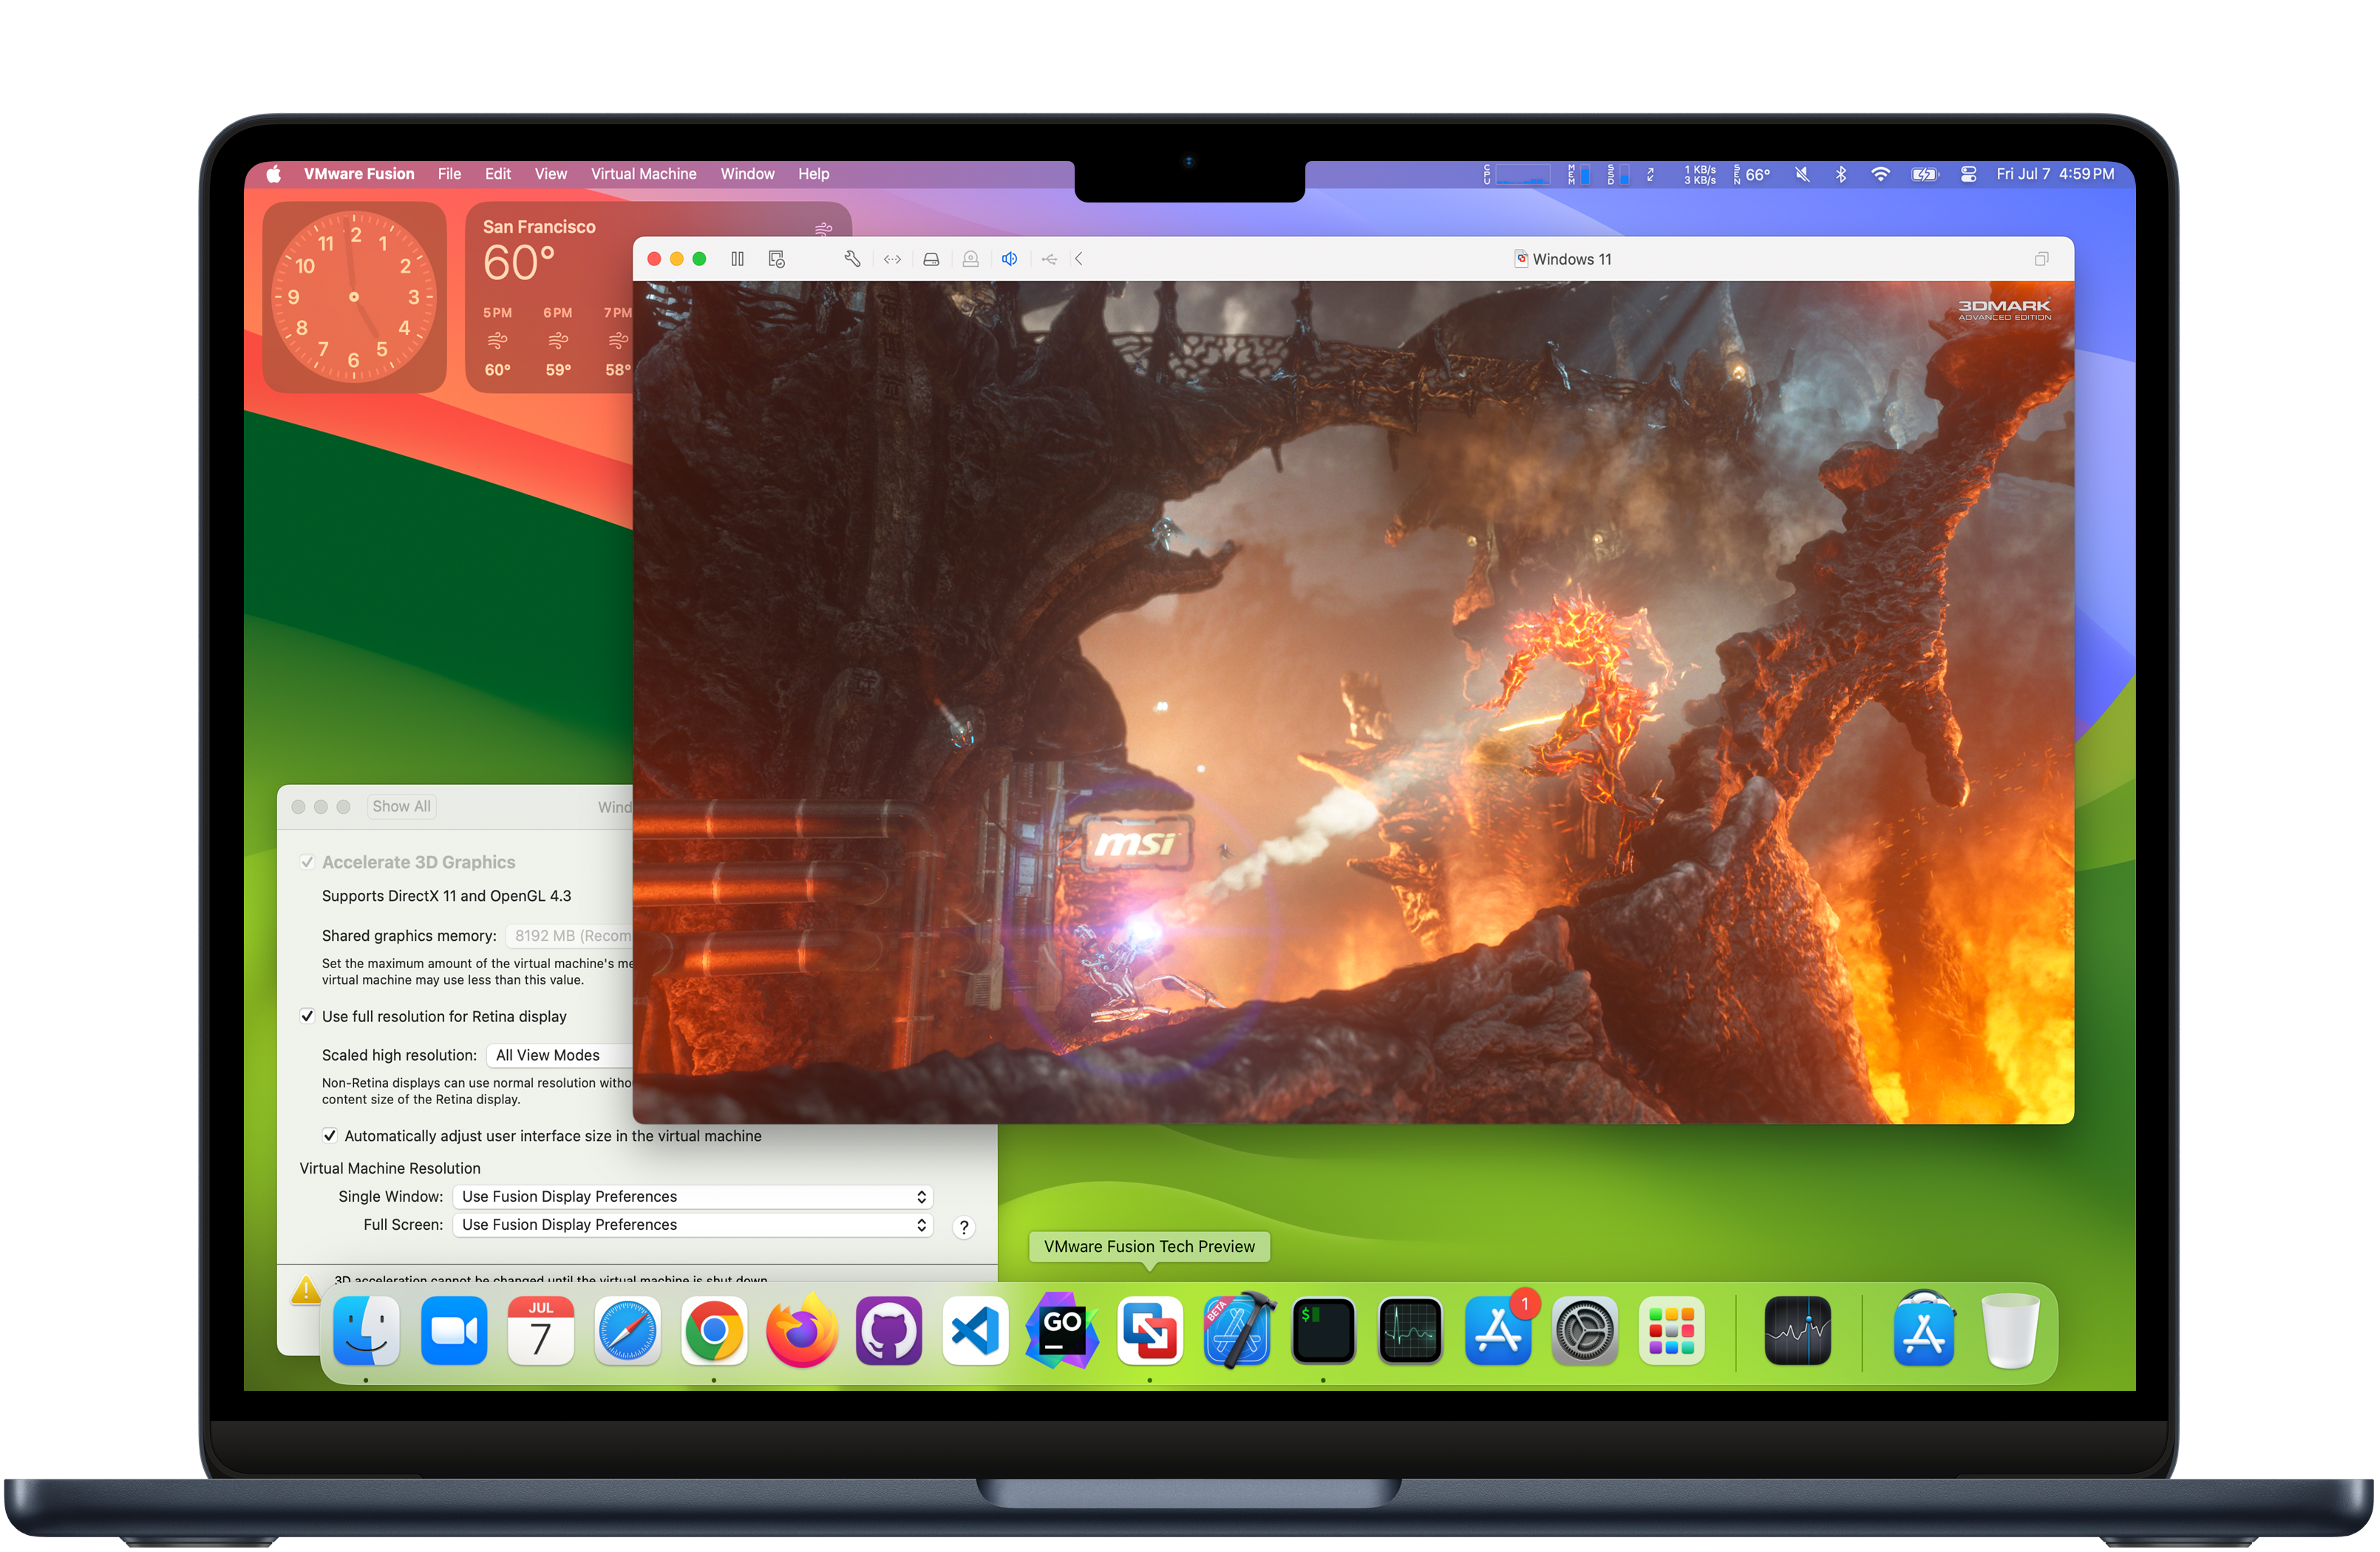This screenshot has width=2380, height=1552.
Task: Click the camera device toolbar icon
Action: (x=970, y=259)
